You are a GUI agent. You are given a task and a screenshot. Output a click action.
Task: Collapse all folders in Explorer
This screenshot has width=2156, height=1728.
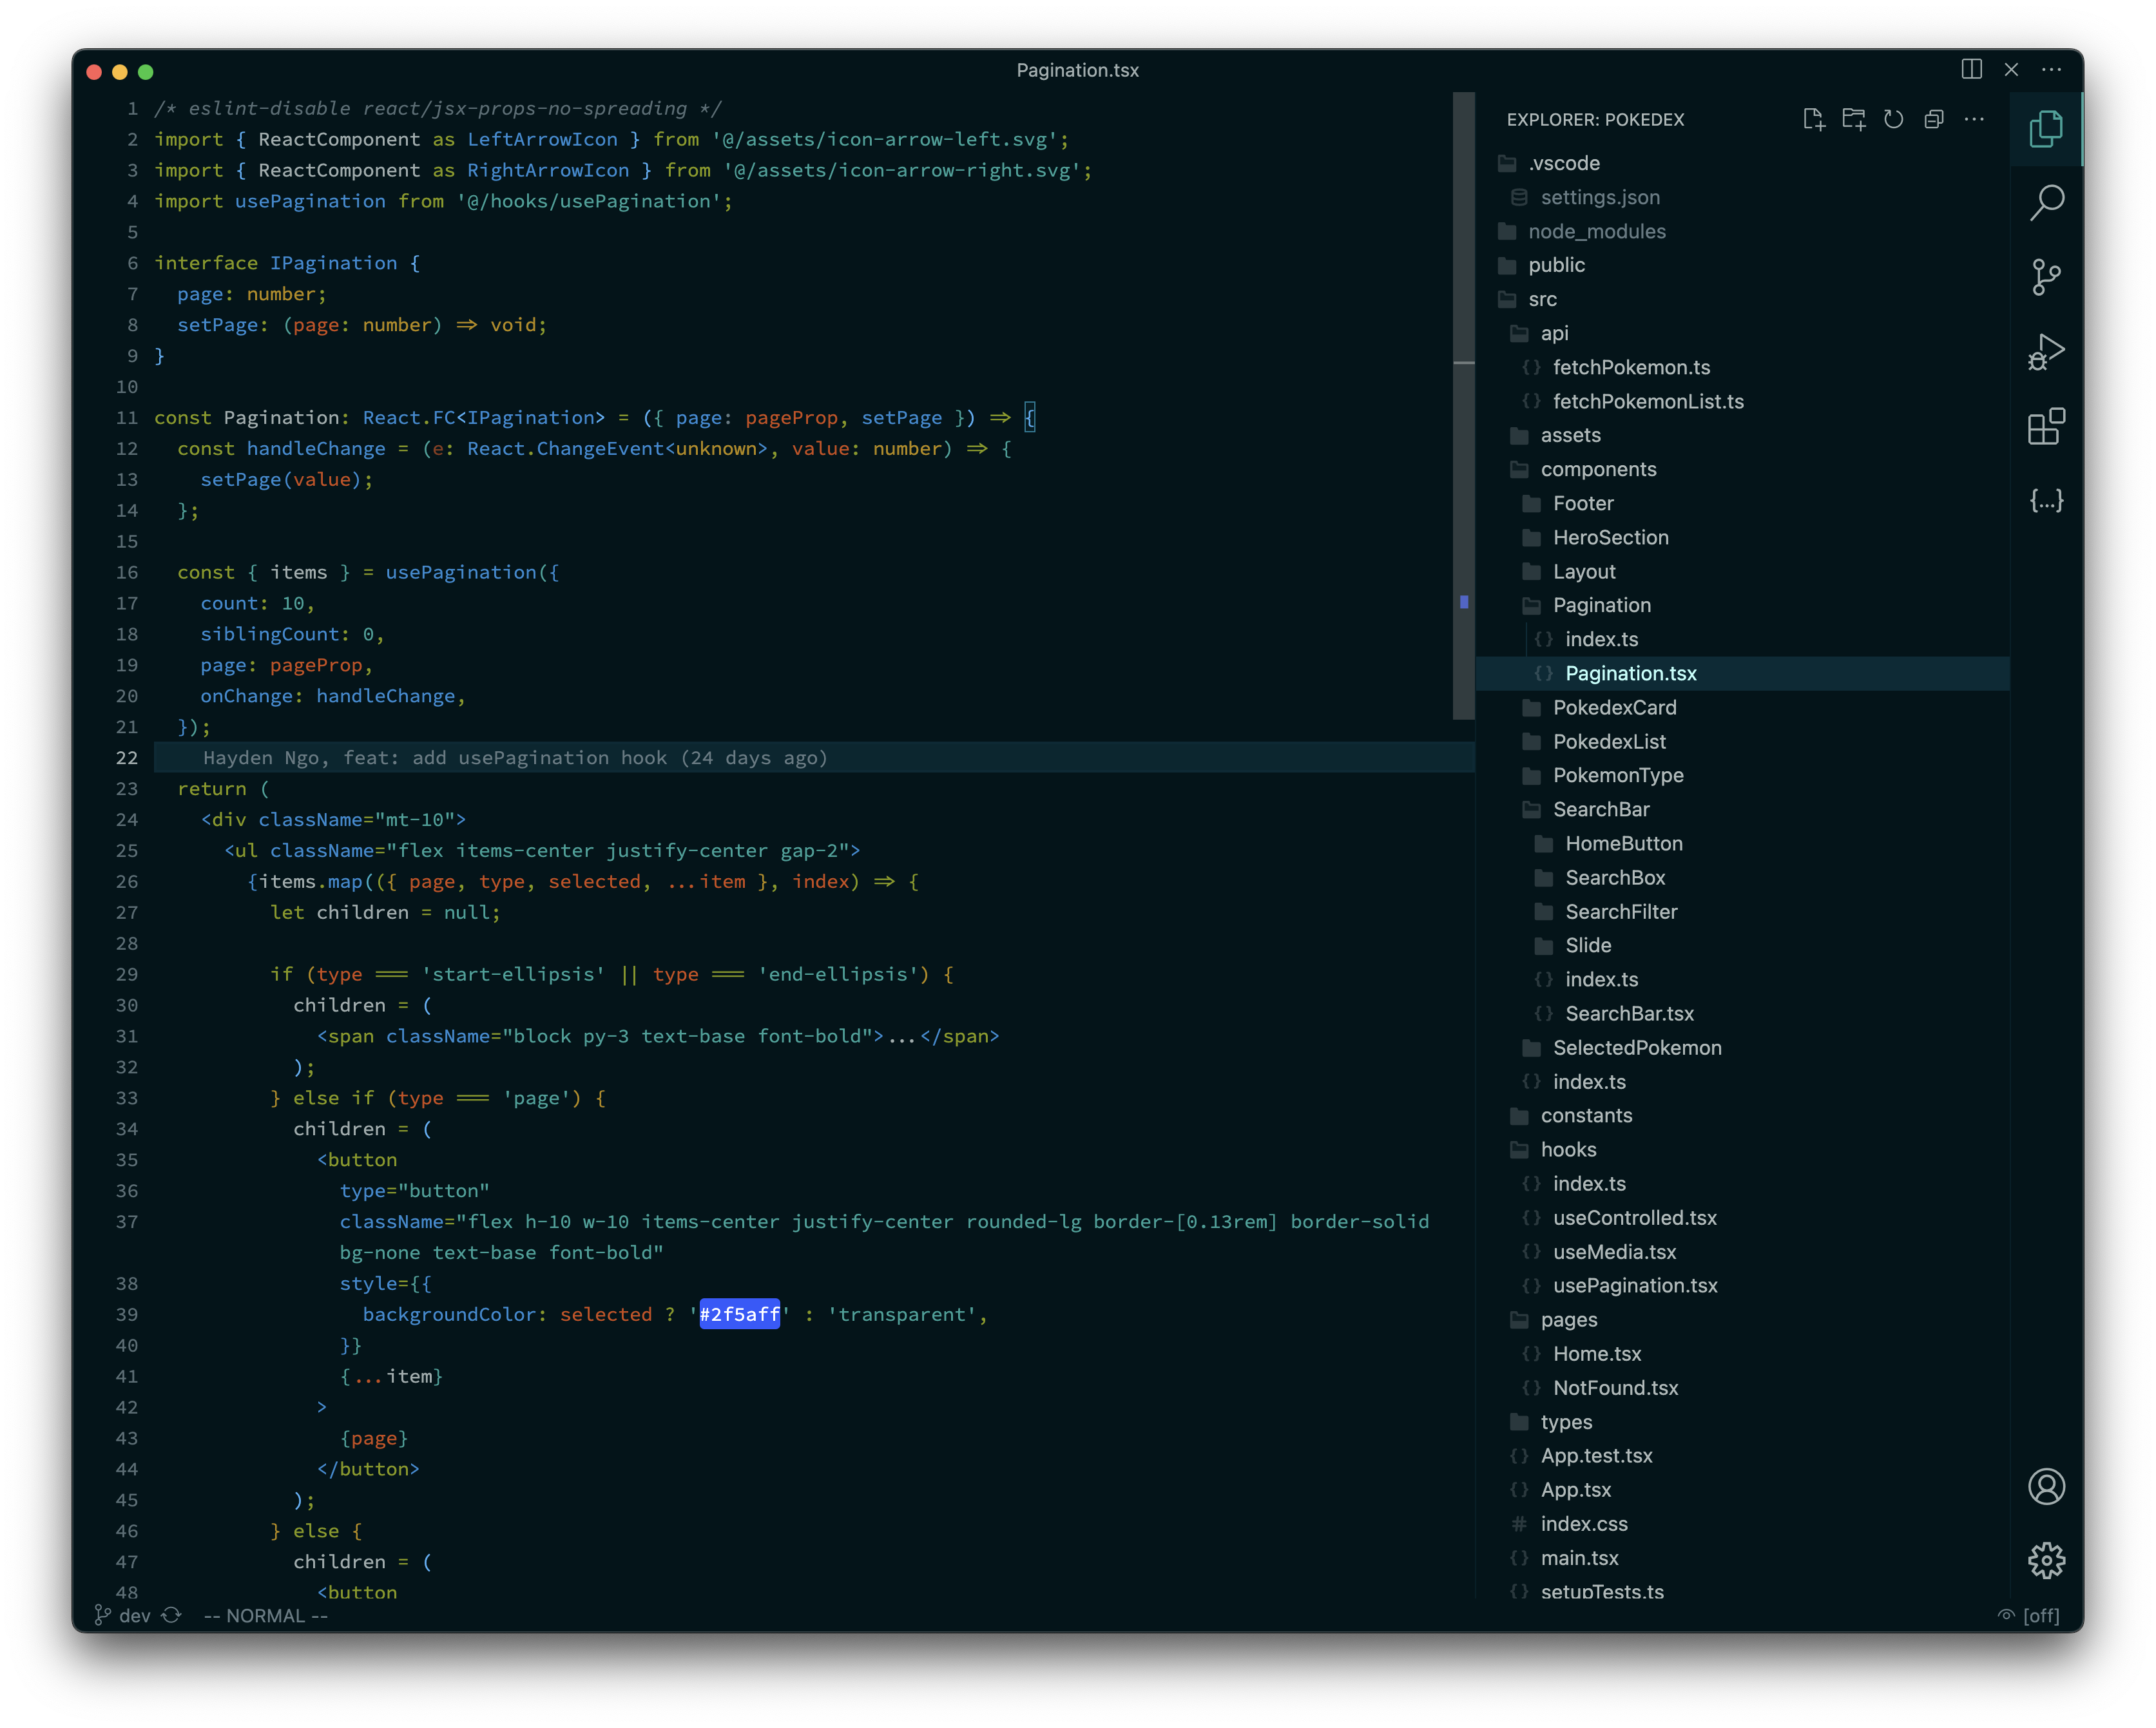coord(1934,120)
